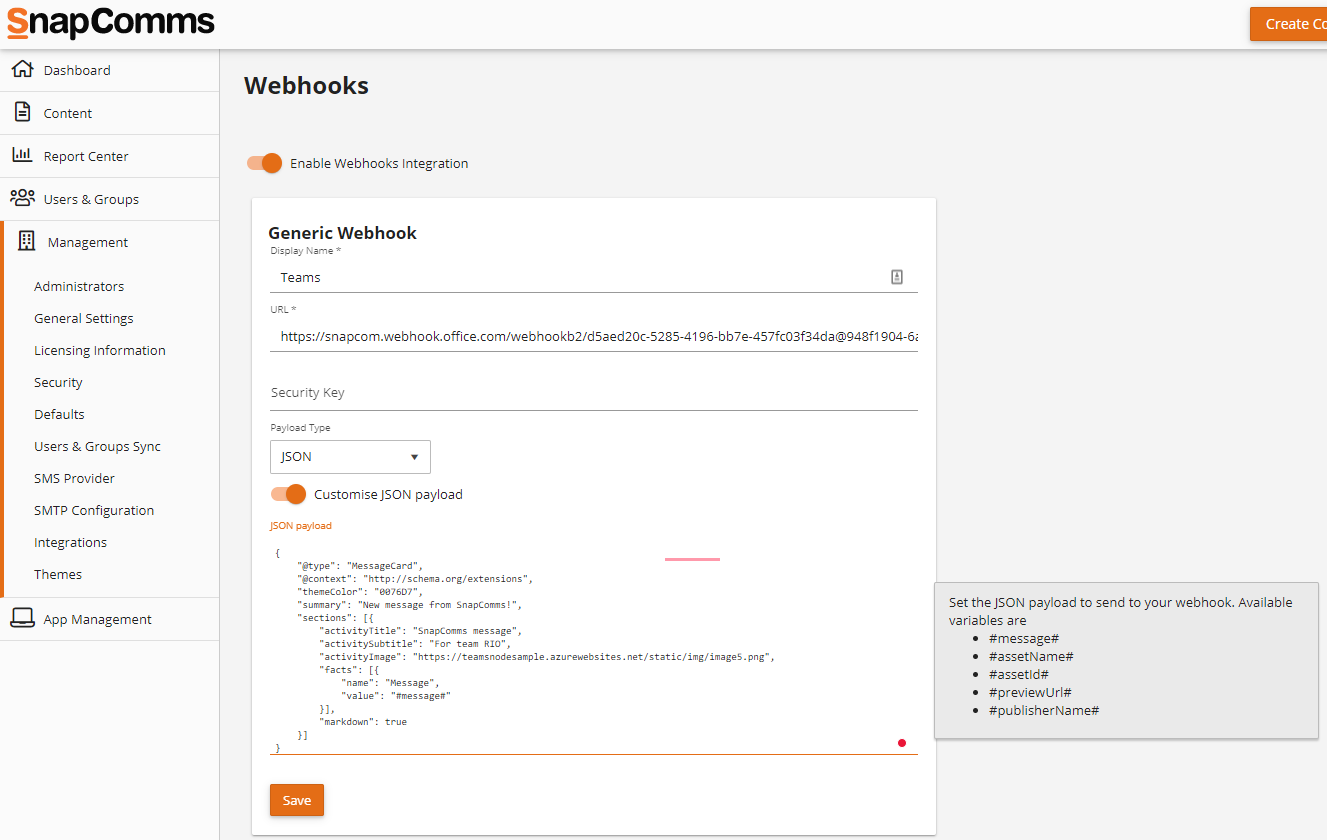Click the '"summary"' line in payload
1327x840 pixels.
coord(410,604)
